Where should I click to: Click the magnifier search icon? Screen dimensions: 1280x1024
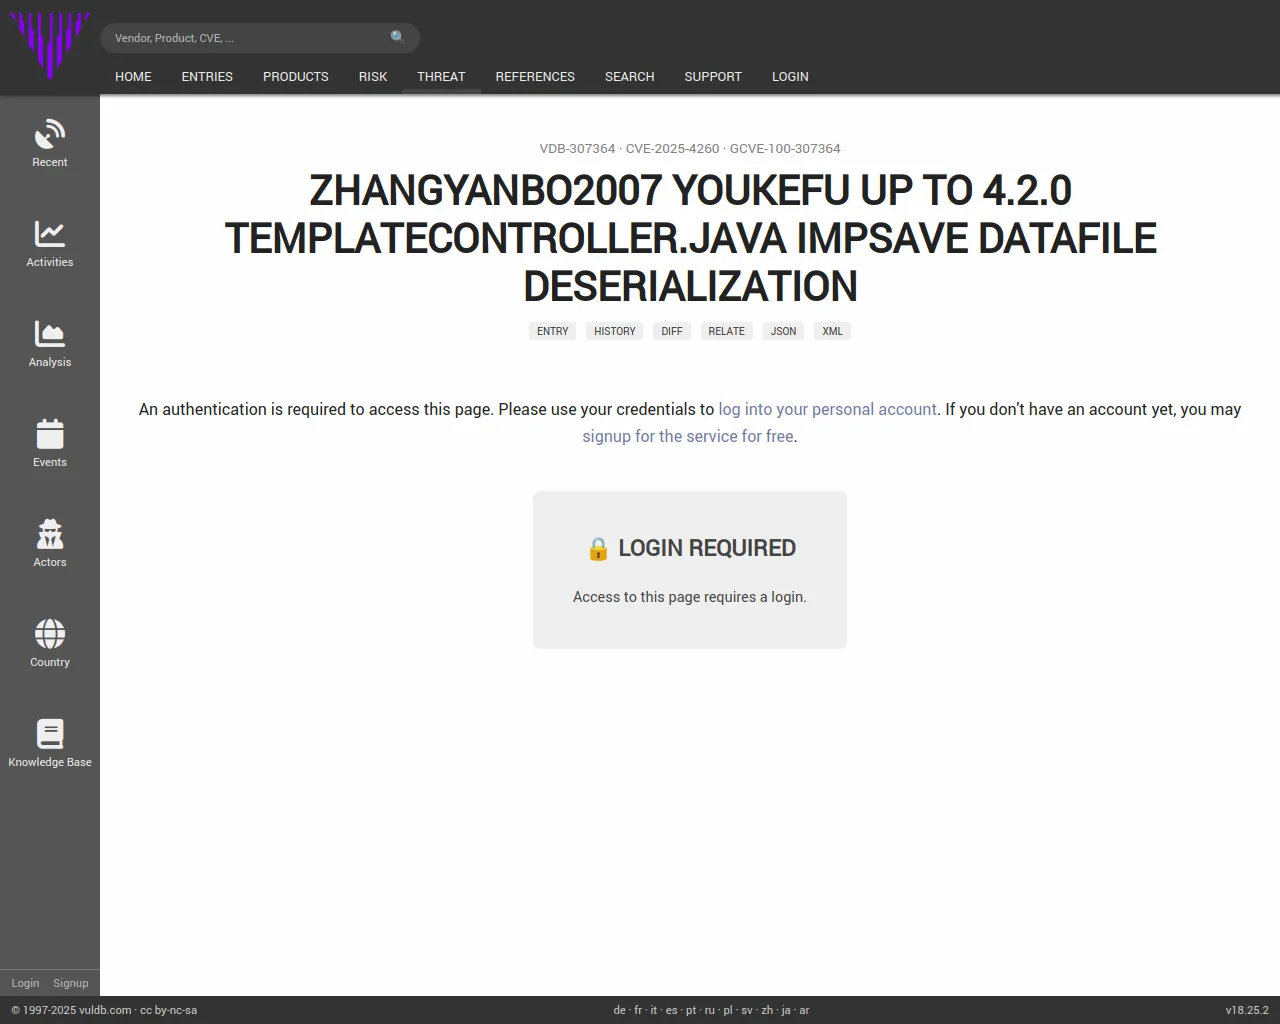pyautogui.click(x=398, y=37)
